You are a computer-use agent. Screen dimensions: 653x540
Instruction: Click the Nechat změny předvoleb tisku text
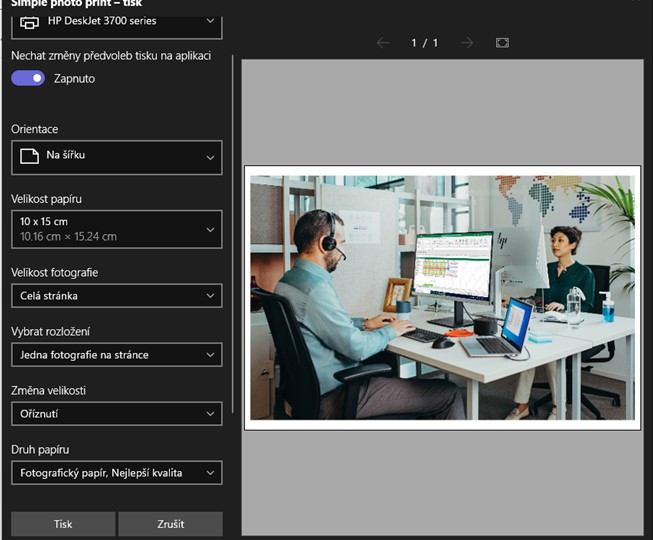coord(111,56)
